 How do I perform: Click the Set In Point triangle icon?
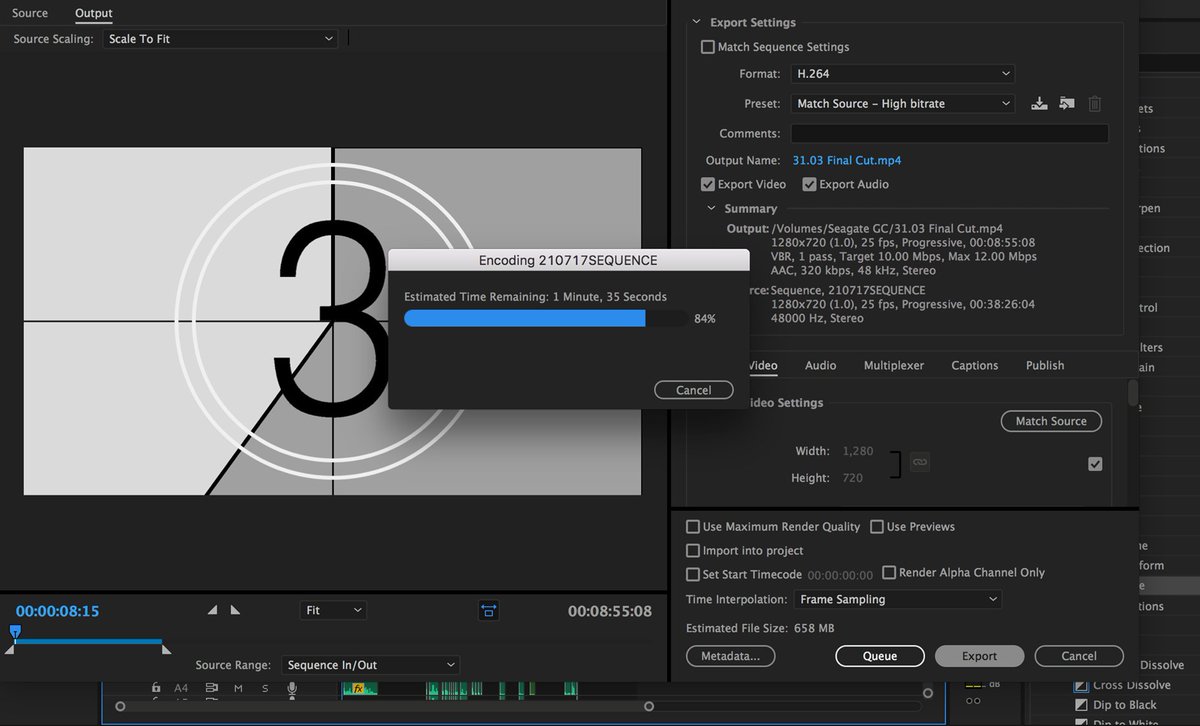[212, 610]
